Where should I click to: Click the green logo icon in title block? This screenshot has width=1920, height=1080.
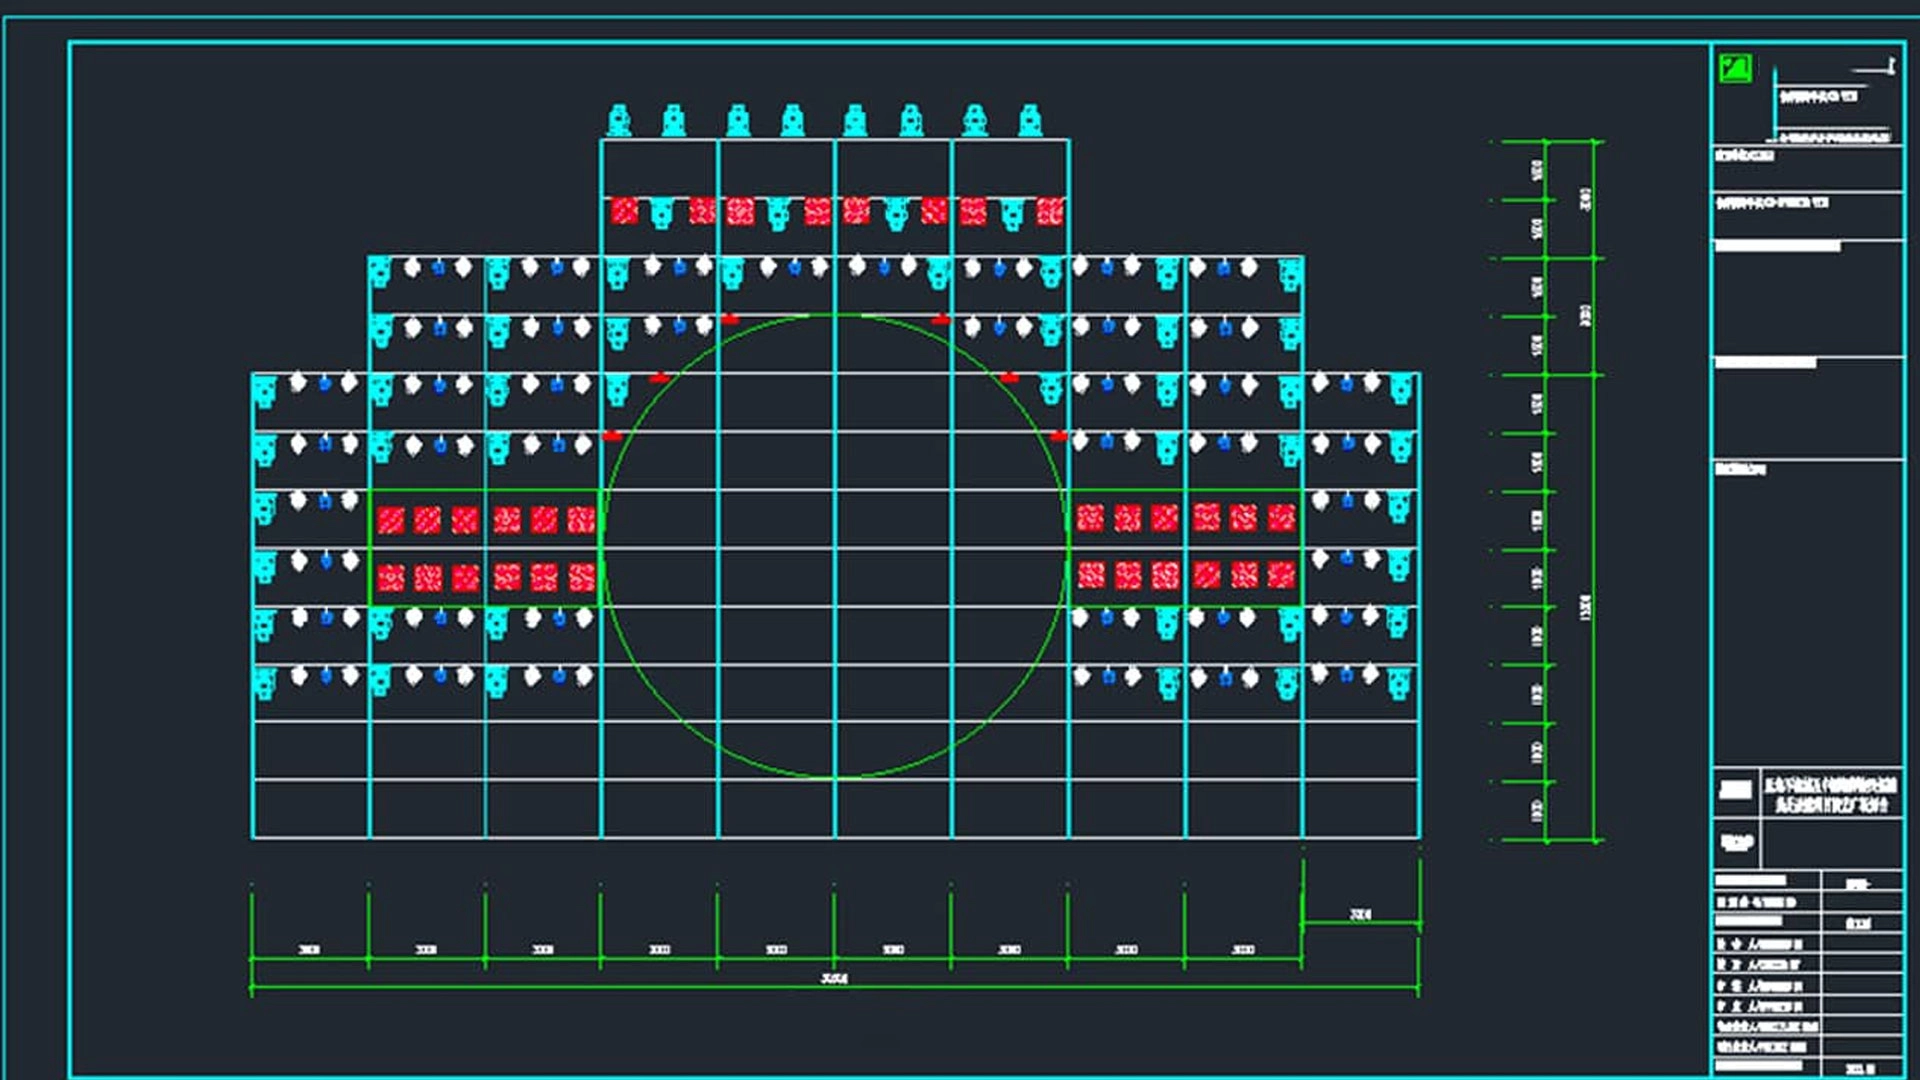click(1735, 68)
